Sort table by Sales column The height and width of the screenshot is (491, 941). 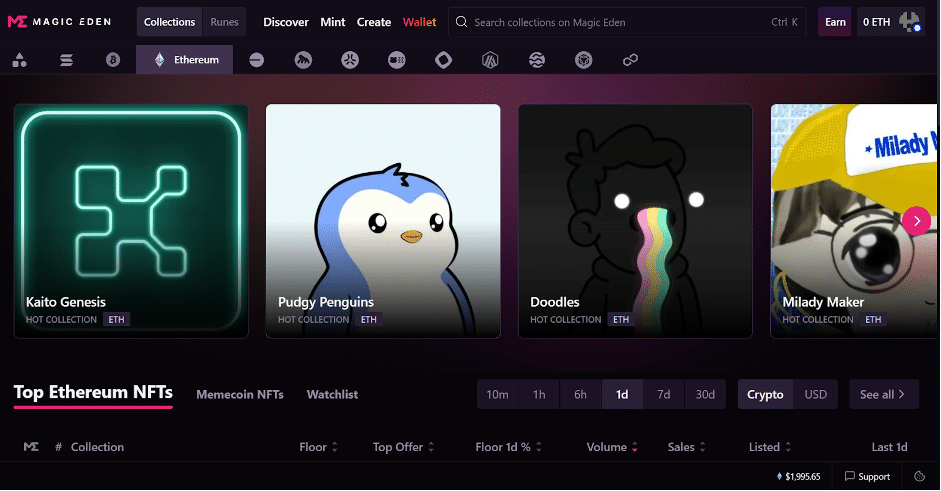pos(687,447)
